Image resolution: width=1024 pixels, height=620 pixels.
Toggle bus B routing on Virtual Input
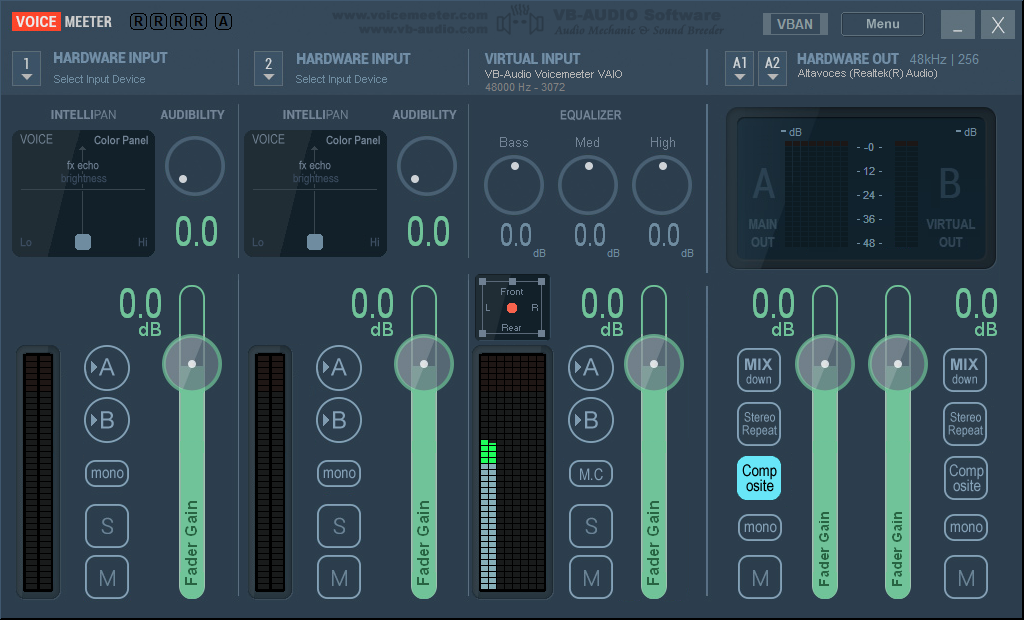(590, 420)
